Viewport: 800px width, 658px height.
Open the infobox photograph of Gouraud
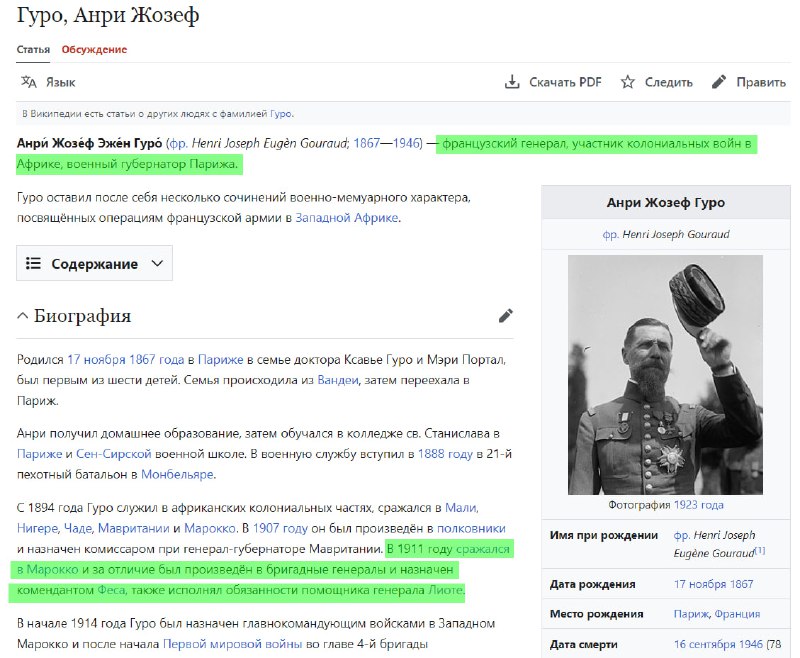pyautogui.click(x=665, y=375)
